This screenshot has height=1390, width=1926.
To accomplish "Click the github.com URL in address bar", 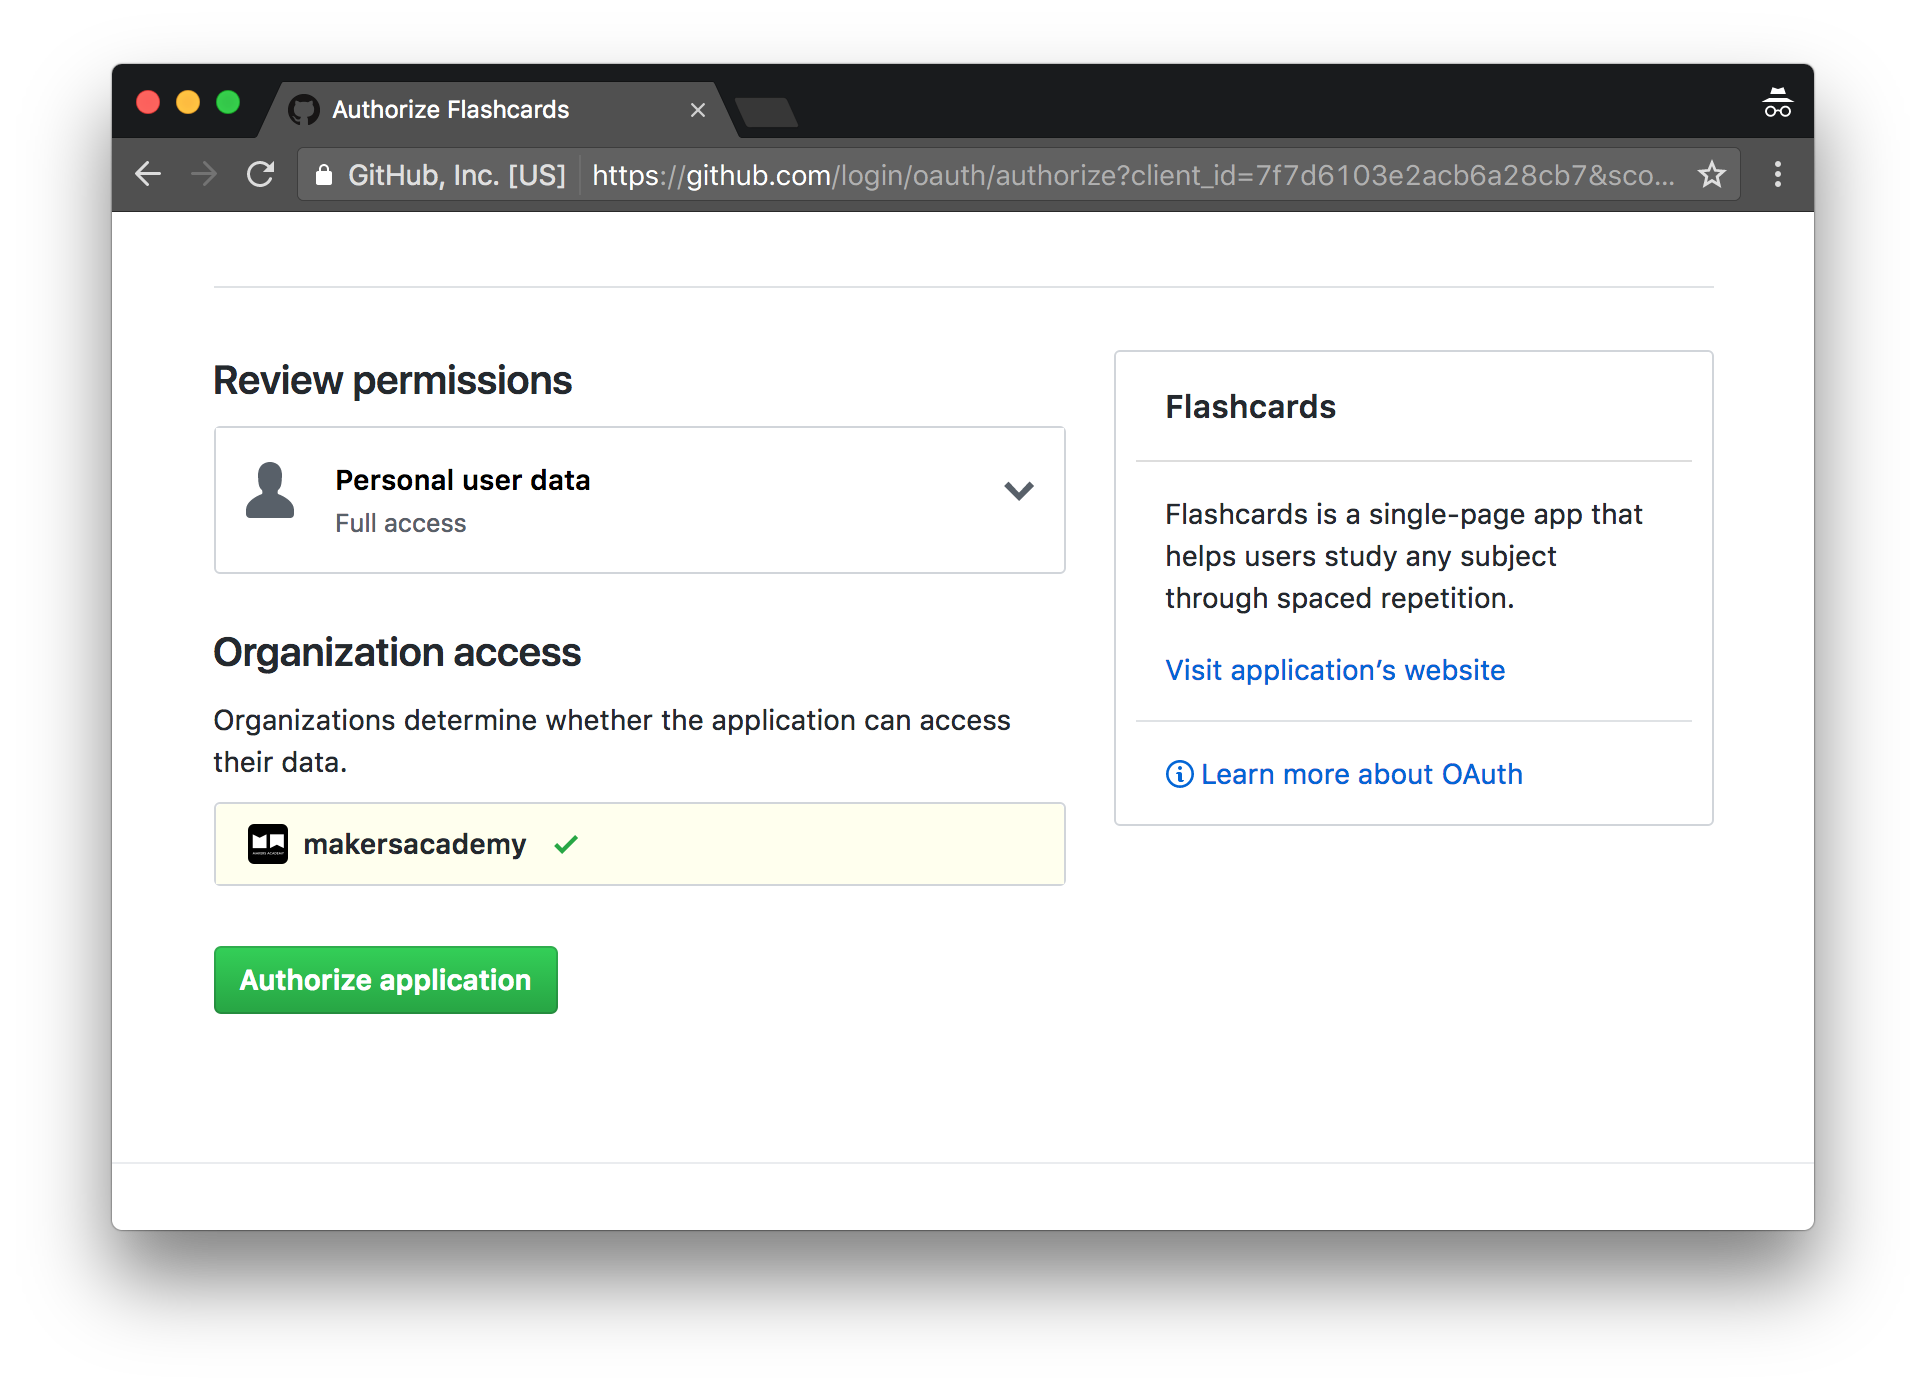I will tap(1133, 175).
